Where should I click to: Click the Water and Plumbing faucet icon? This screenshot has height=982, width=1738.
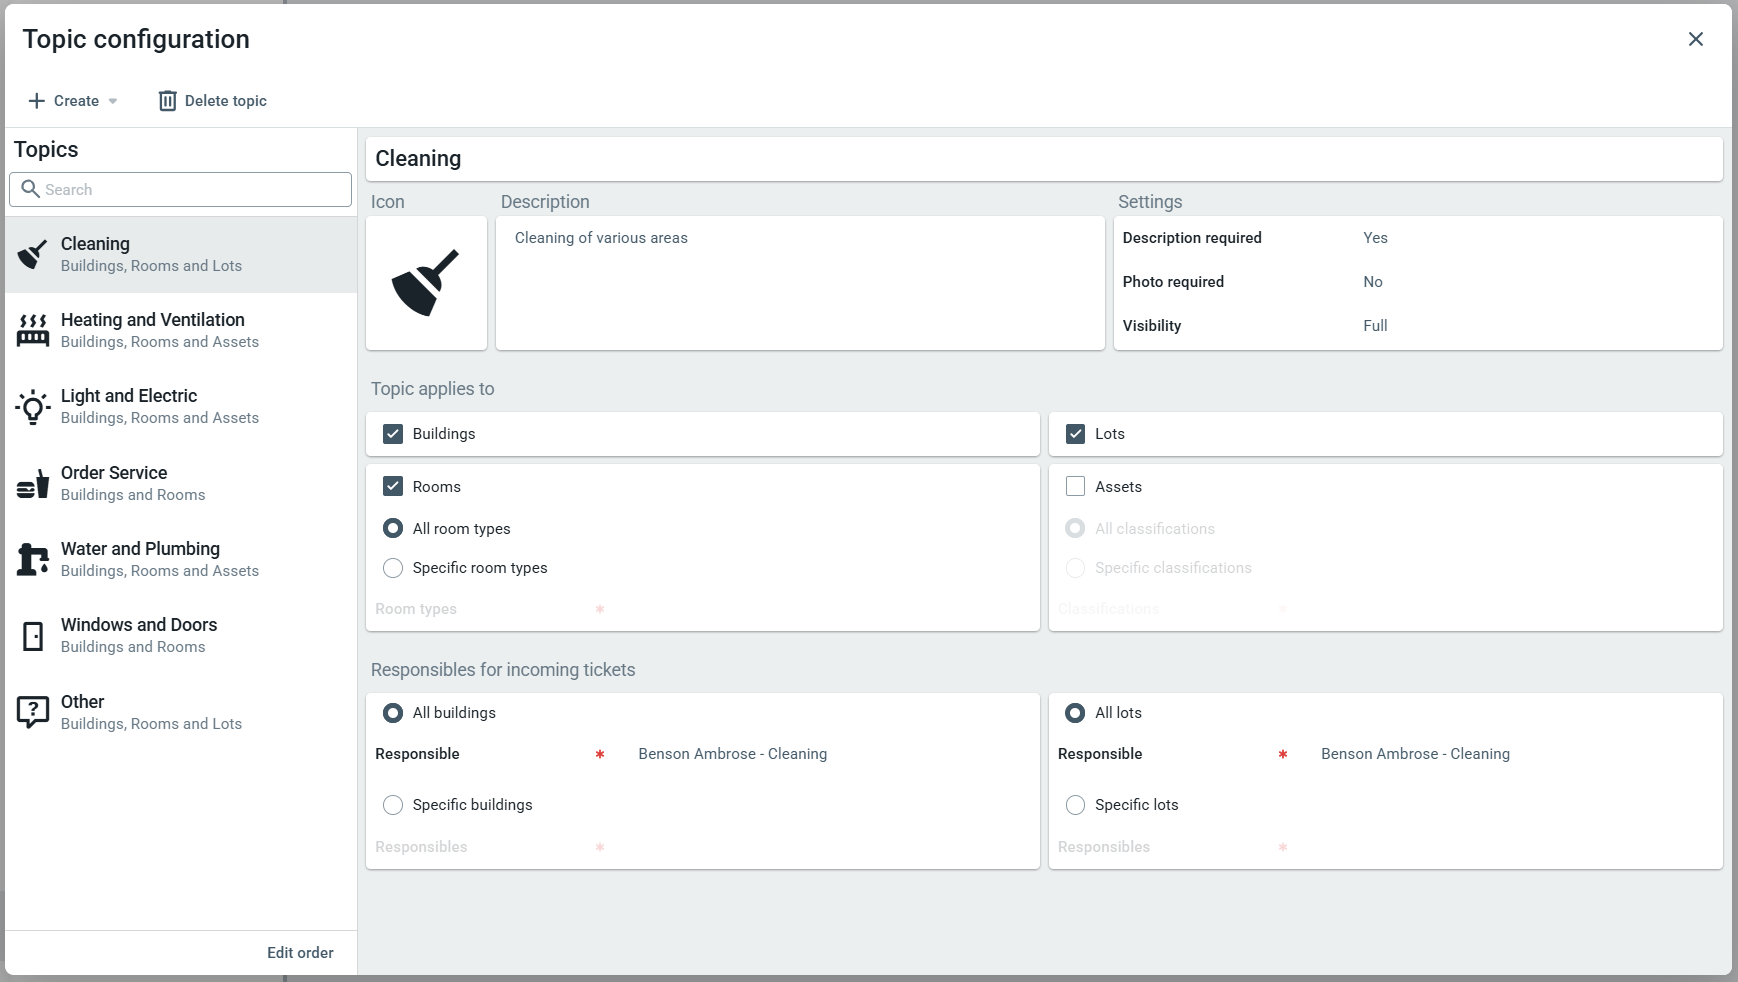(x=33, y=560)
